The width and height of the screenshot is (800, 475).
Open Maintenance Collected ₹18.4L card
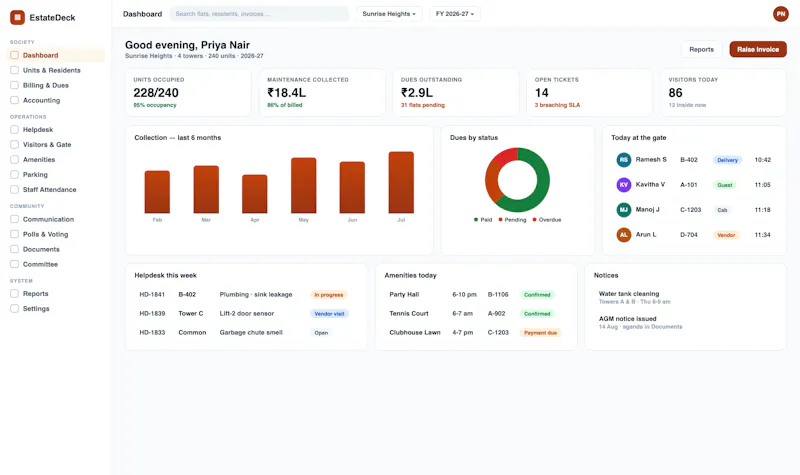[322, 93]
